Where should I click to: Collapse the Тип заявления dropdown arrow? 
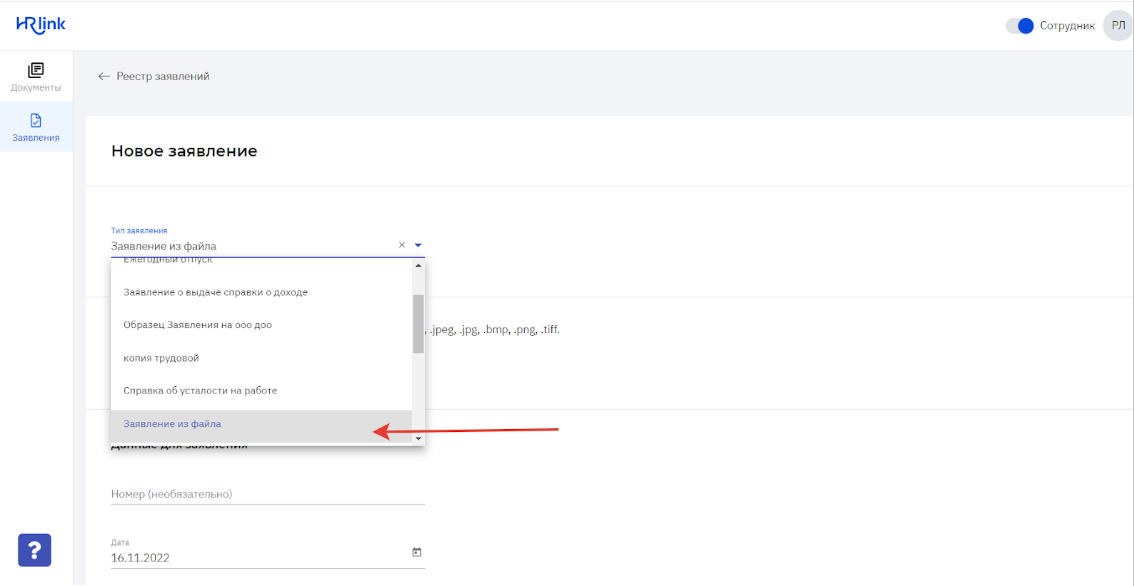(x=418, y=245)
